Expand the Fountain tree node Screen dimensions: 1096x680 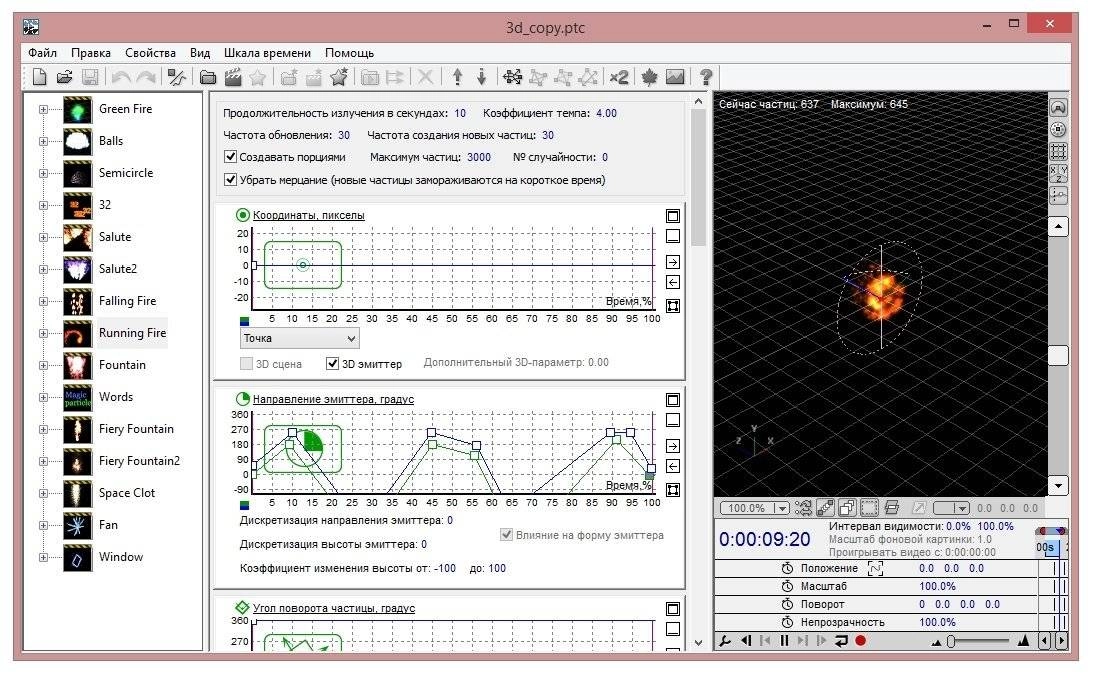[x=43, y=366]
